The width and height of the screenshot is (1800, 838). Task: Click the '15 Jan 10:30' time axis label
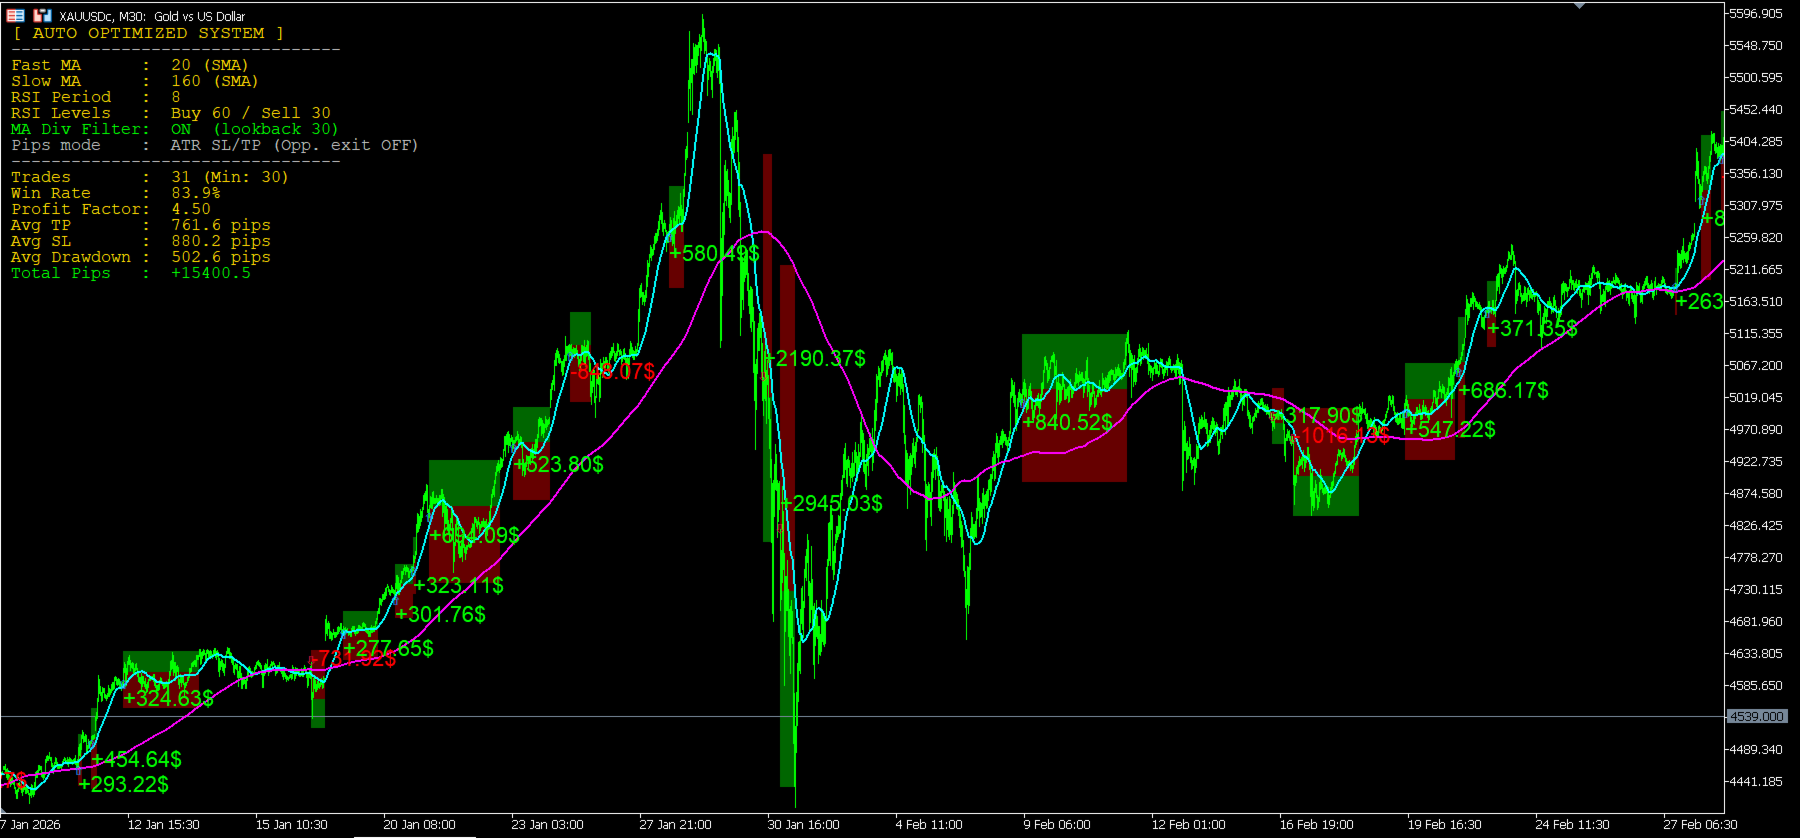(292, 825)
